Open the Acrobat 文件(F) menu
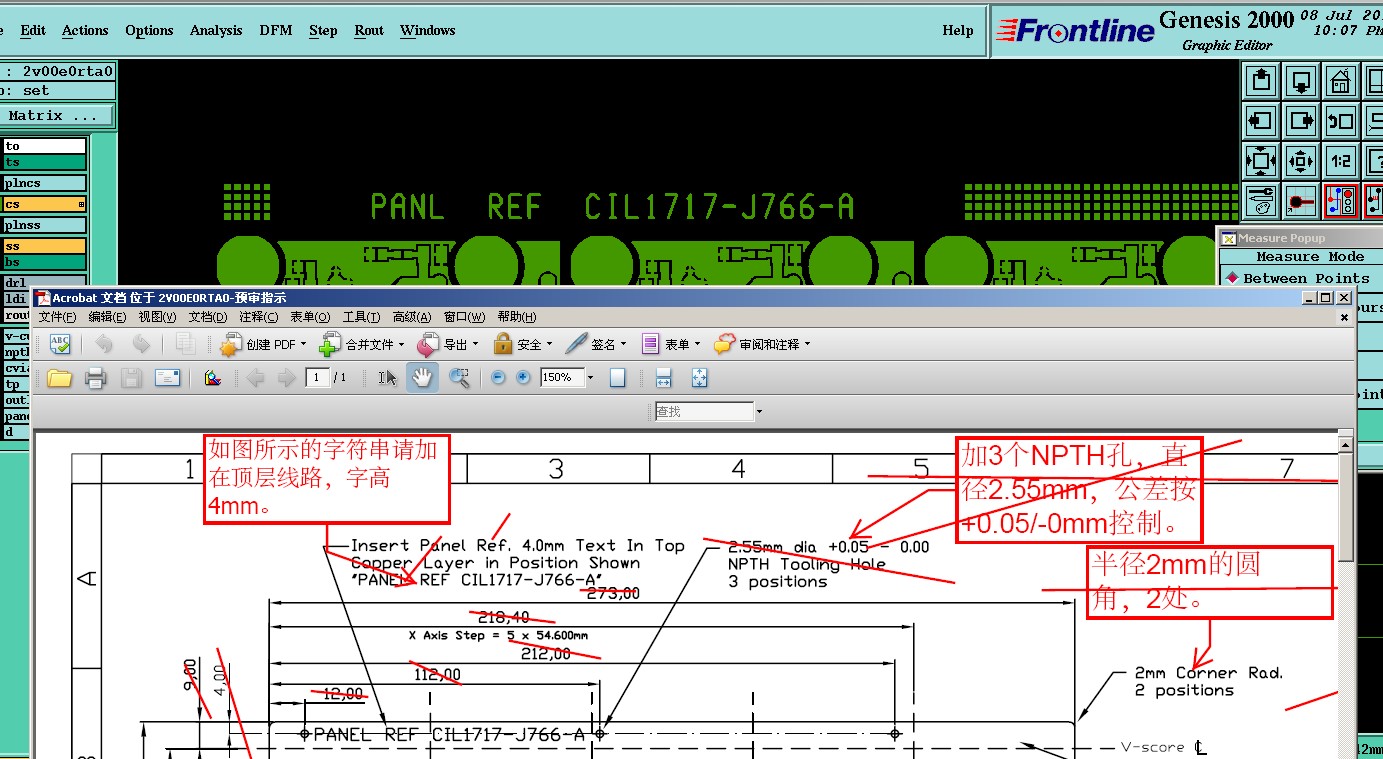 [x=57, y=317]
